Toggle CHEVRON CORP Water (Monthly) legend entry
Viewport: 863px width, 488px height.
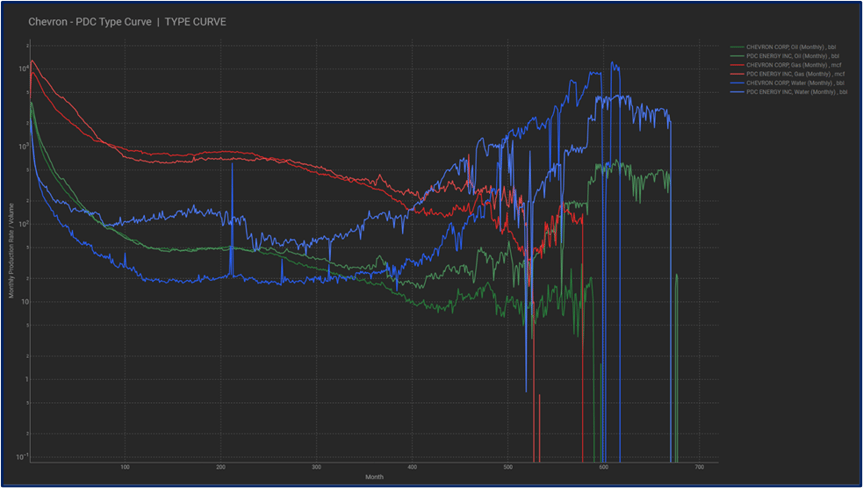coord(787,83)
